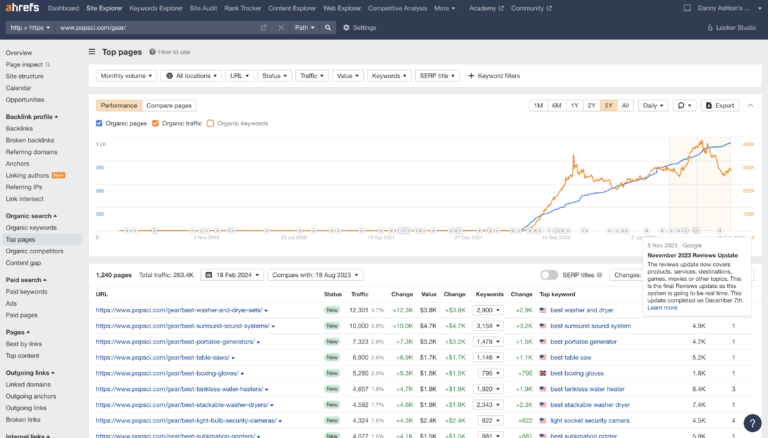The image size is (768, 438).
Task: Open Rank Tracker in navigation
Action: click(242, 8)
